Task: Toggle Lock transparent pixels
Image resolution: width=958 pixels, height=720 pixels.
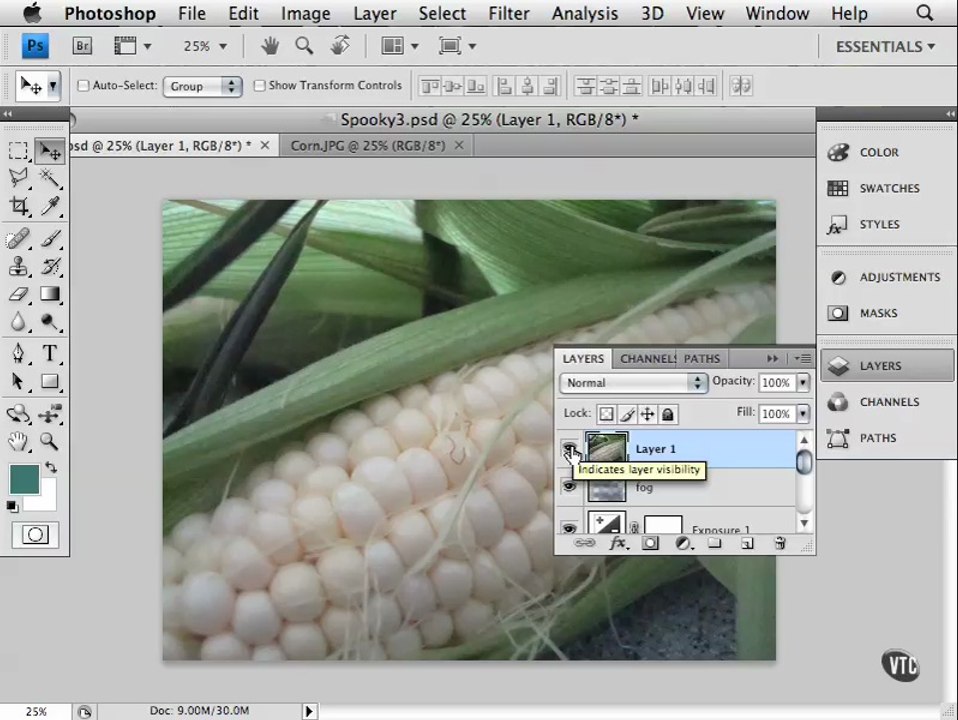Action: [606, 414]
